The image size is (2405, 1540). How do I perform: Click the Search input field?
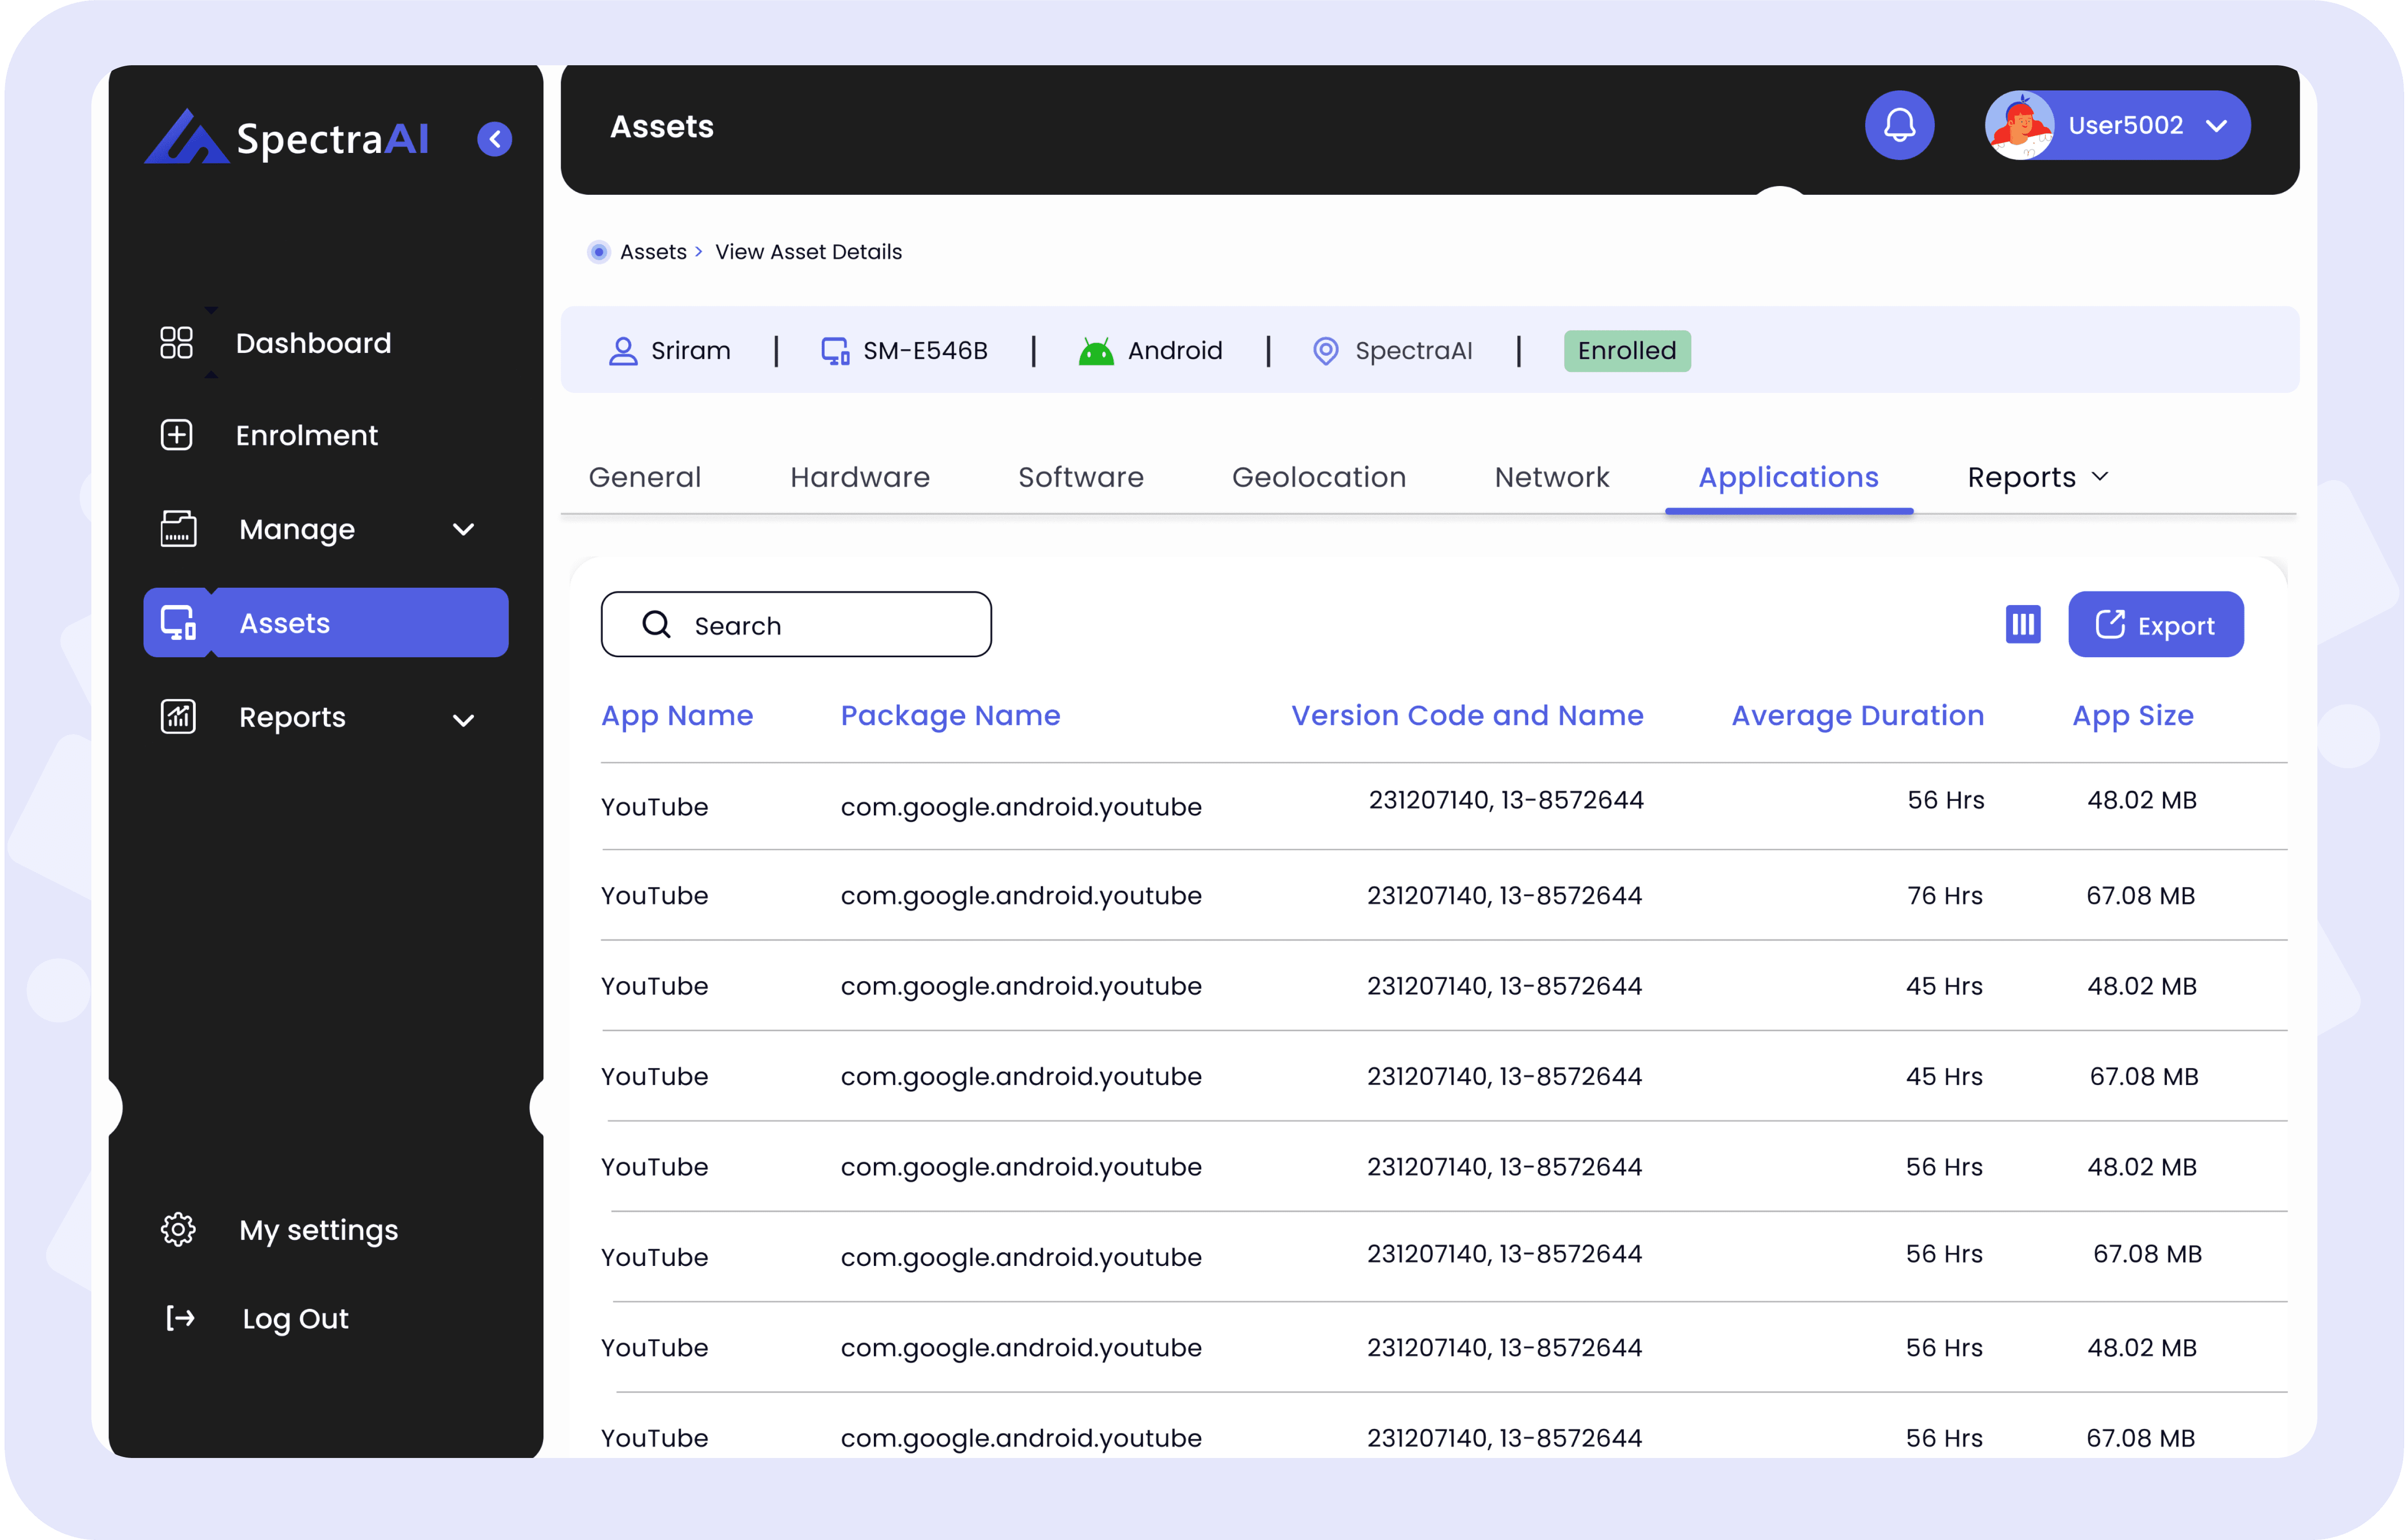[x=796, y=624]
